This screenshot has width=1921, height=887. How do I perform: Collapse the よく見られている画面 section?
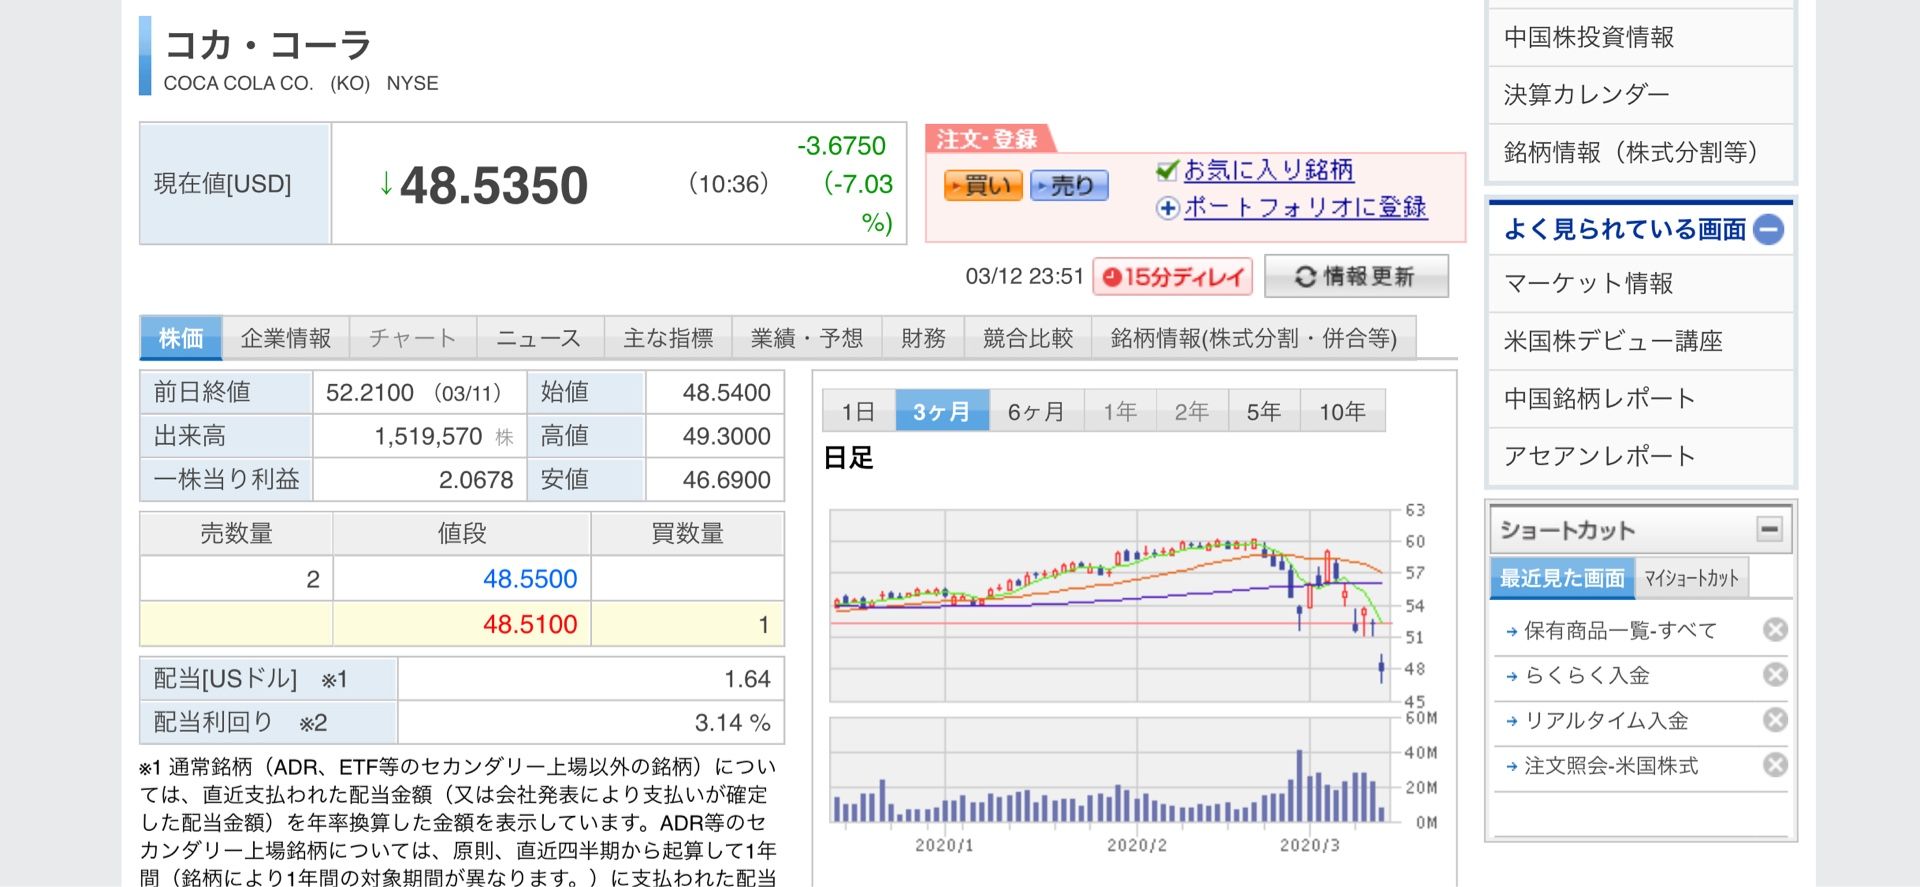pyautogui.click(x=1768, y=230)
